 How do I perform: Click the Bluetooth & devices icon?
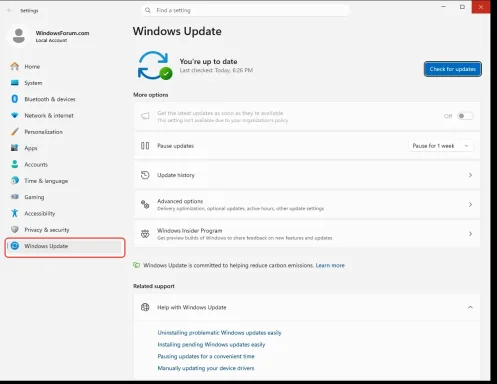tap(15, 99)
